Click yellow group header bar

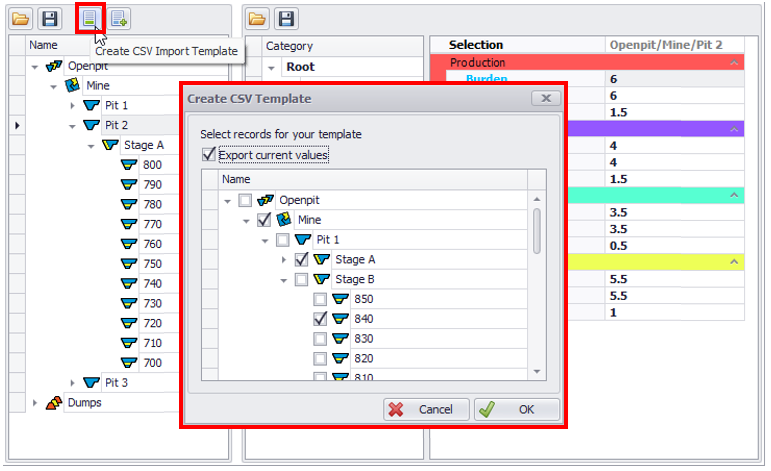pyautogui.click(x=656, y=262)
